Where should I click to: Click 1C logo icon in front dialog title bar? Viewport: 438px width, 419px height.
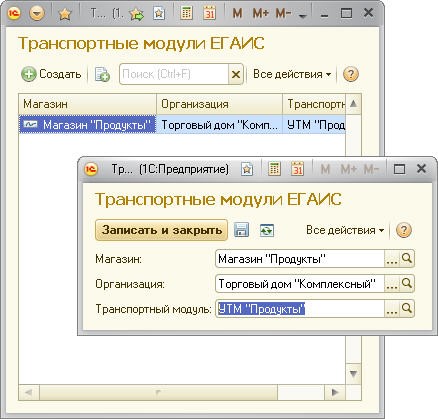[x=92, y=169]
